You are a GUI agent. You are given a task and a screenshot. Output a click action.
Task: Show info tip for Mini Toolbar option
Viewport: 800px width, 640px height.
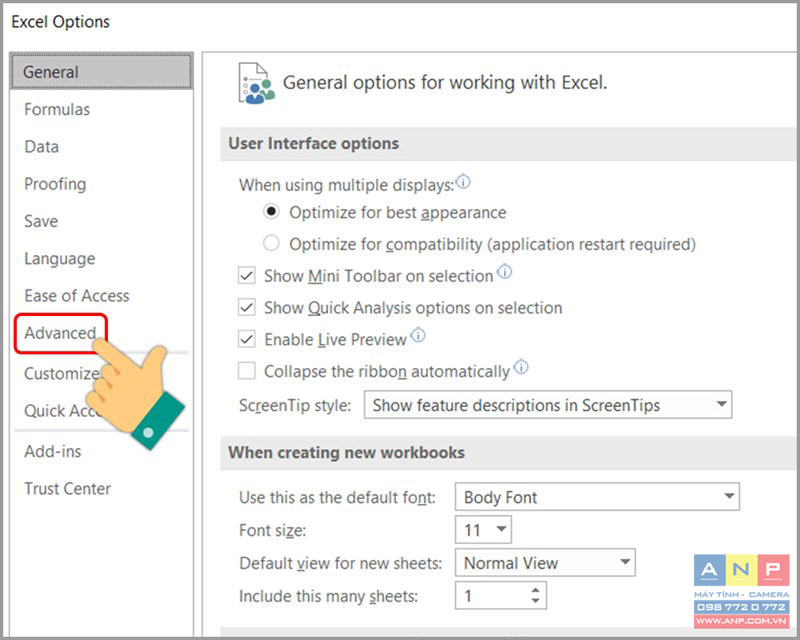[x=505, y=272]
